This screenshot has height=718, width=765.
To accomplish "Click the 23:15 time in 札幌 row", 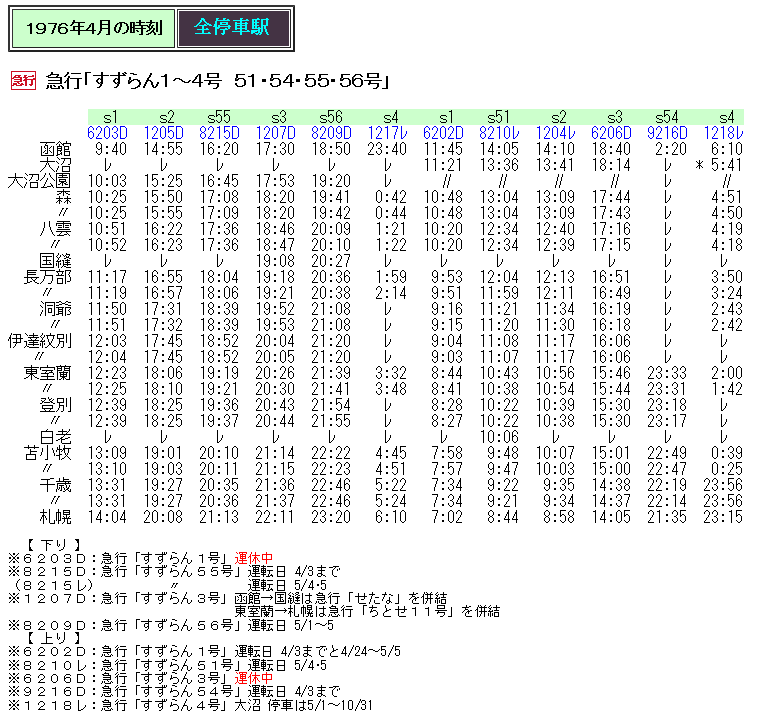I will 723,517.
